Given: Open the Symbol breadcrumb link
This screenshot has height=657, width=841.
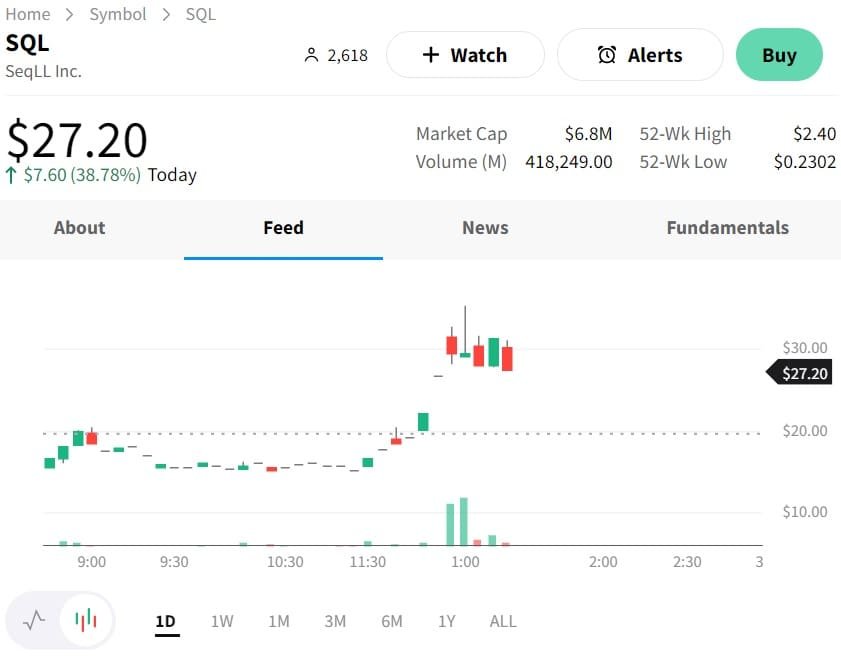Looking at the screenshot, I should (x=118, y=14).
